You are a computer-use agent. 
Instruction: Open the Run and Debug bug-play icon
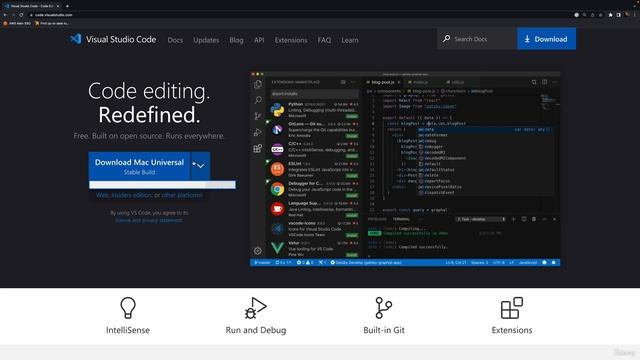pyautogui.click(x=256, y=308)
